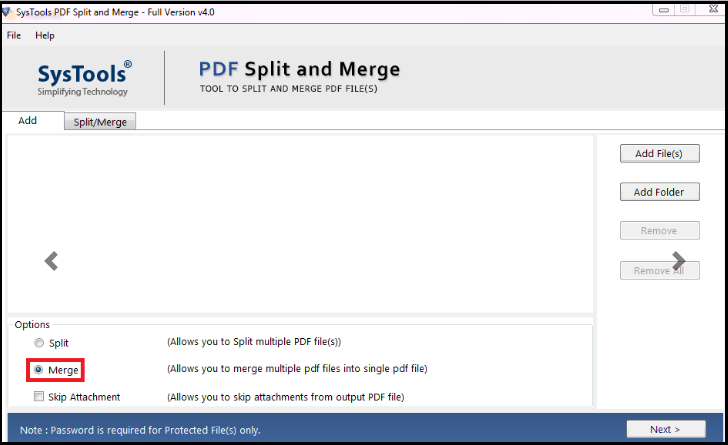Image resolution: width=728 pixels, height=445 pixels.
Task: Click the Remove button
Action: 659,230
